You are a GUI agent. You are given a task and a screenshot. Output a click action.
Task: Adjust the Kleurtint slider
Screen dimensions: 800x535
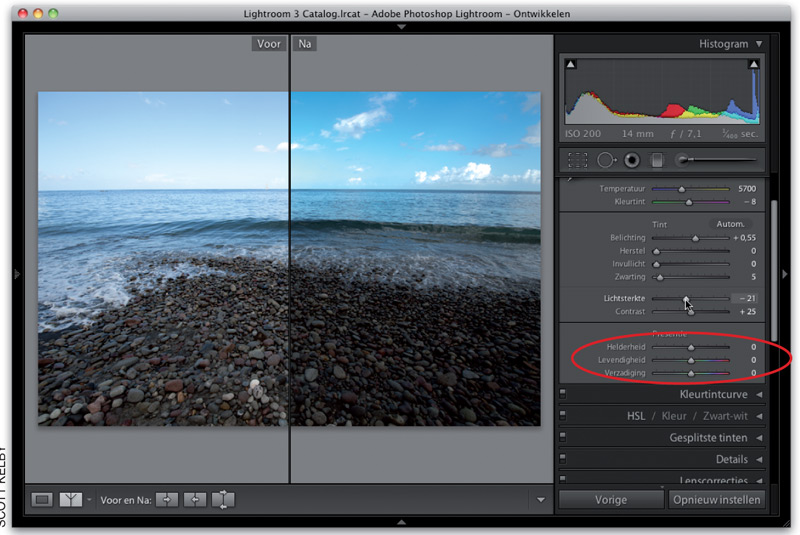click(689, 202)
